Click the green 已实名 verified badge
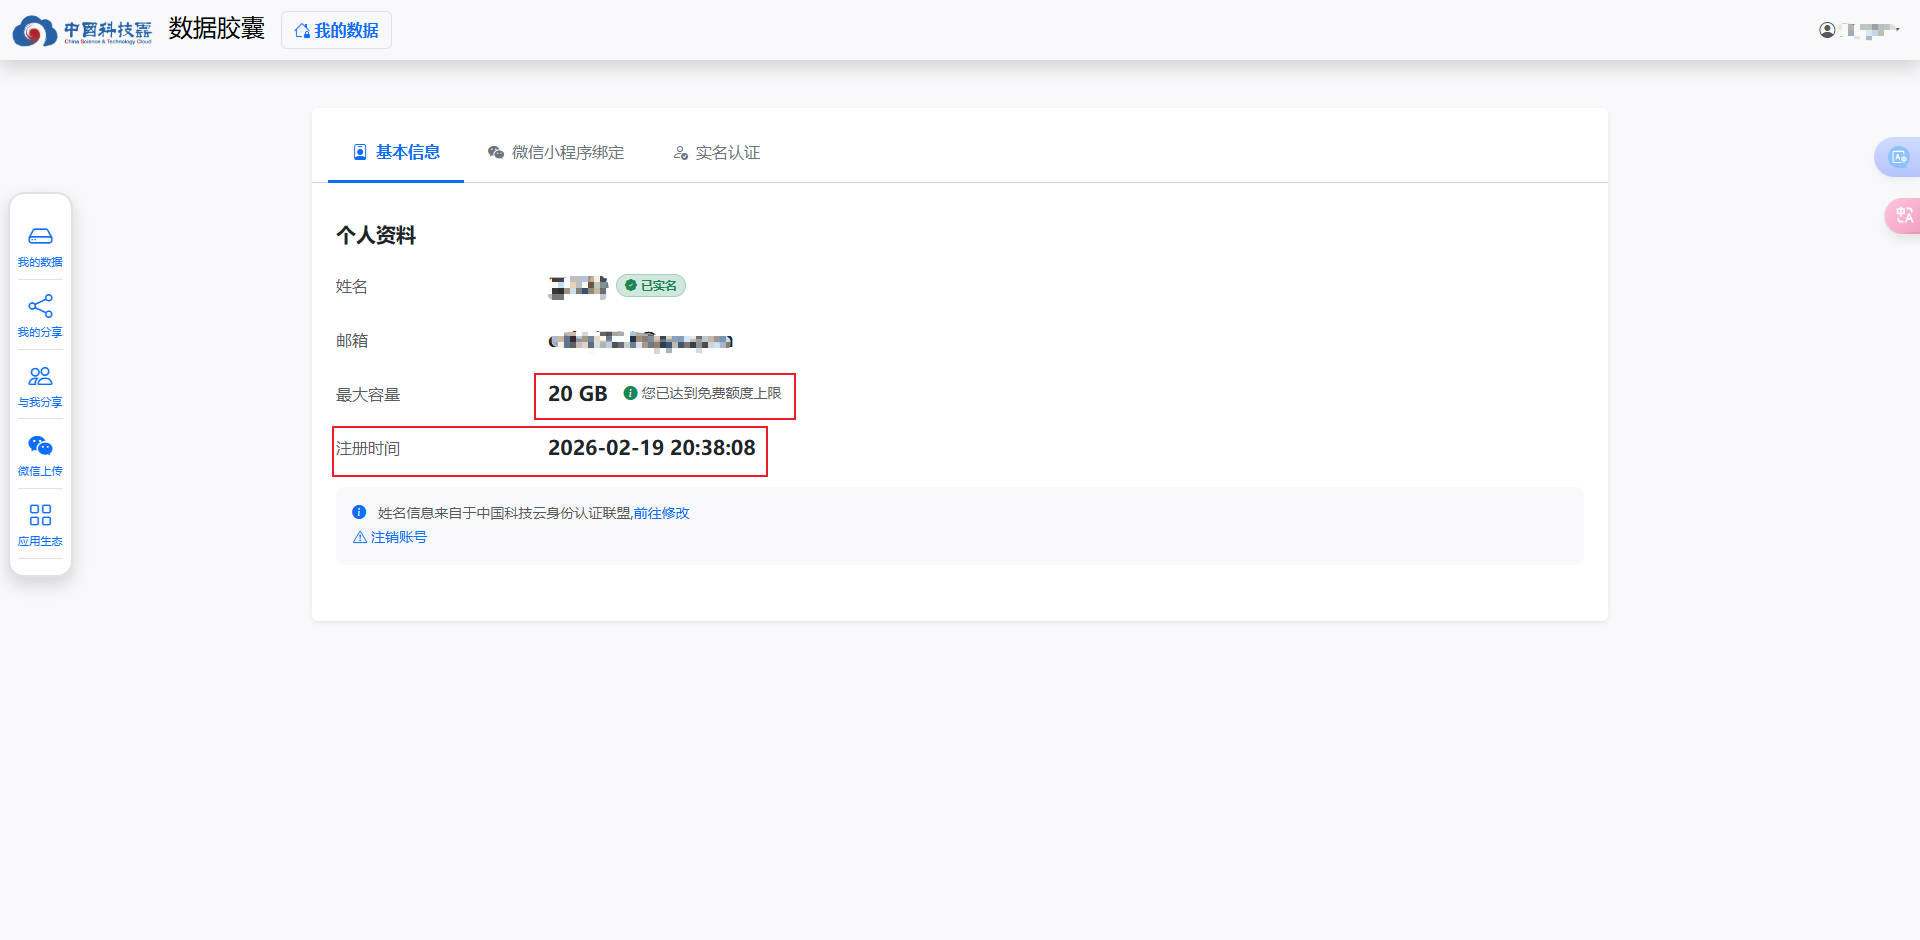The image size is (1920, 940). pos(651,286)
